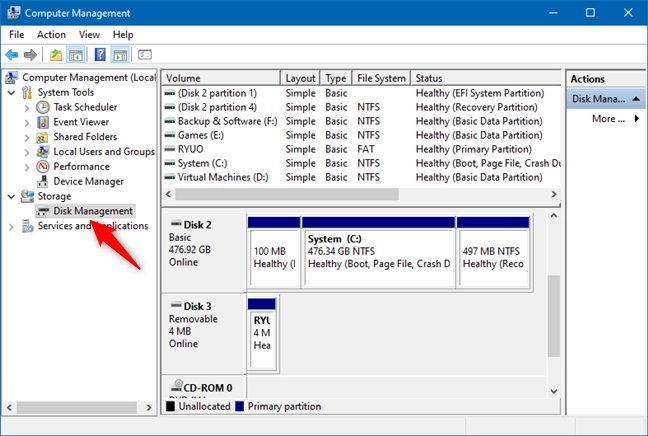This screenshot has height=436, width=648.
Task: Click the tree pane scroll right arrow
Action: [149, 407]
